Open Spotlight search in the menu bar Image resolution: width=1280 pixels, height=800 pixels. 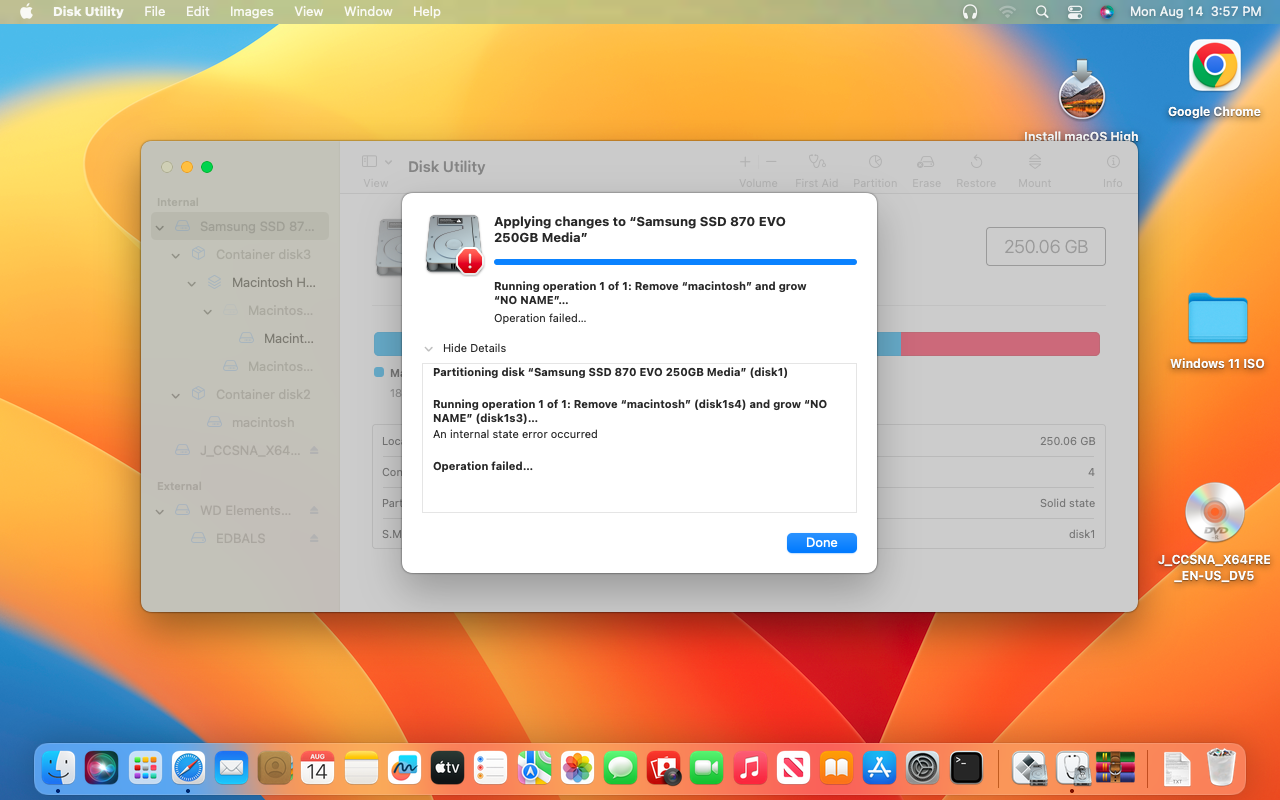click(x=1042, y=12)
